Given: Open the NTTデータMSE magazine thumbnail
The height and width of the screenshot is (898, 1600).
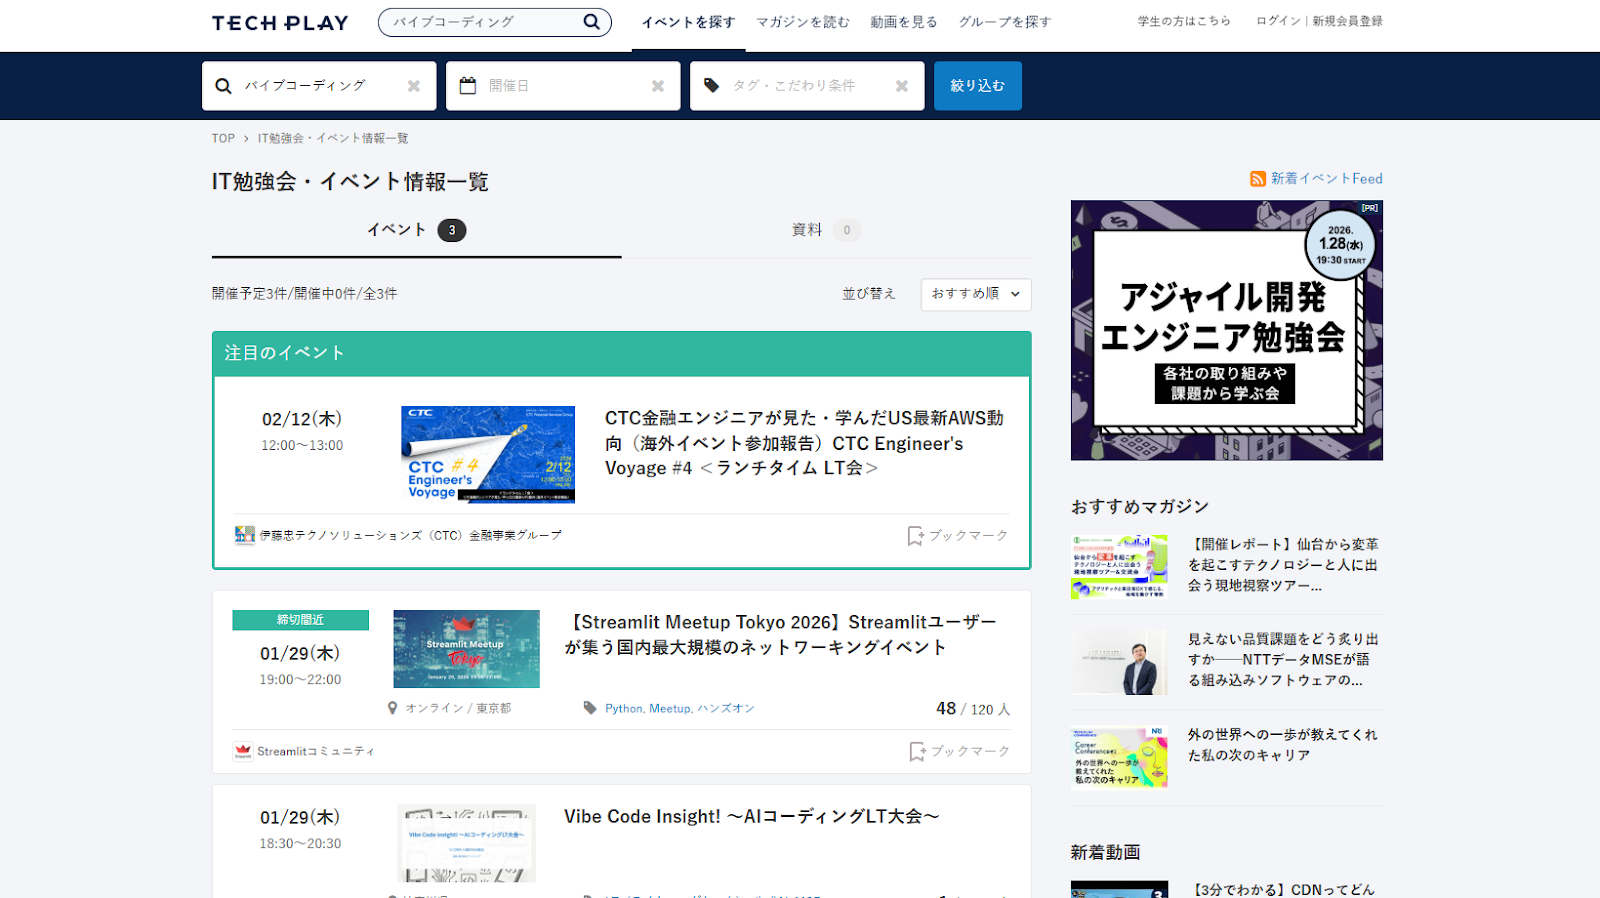Looking at the screenshot, I should tap(1119, 662).
